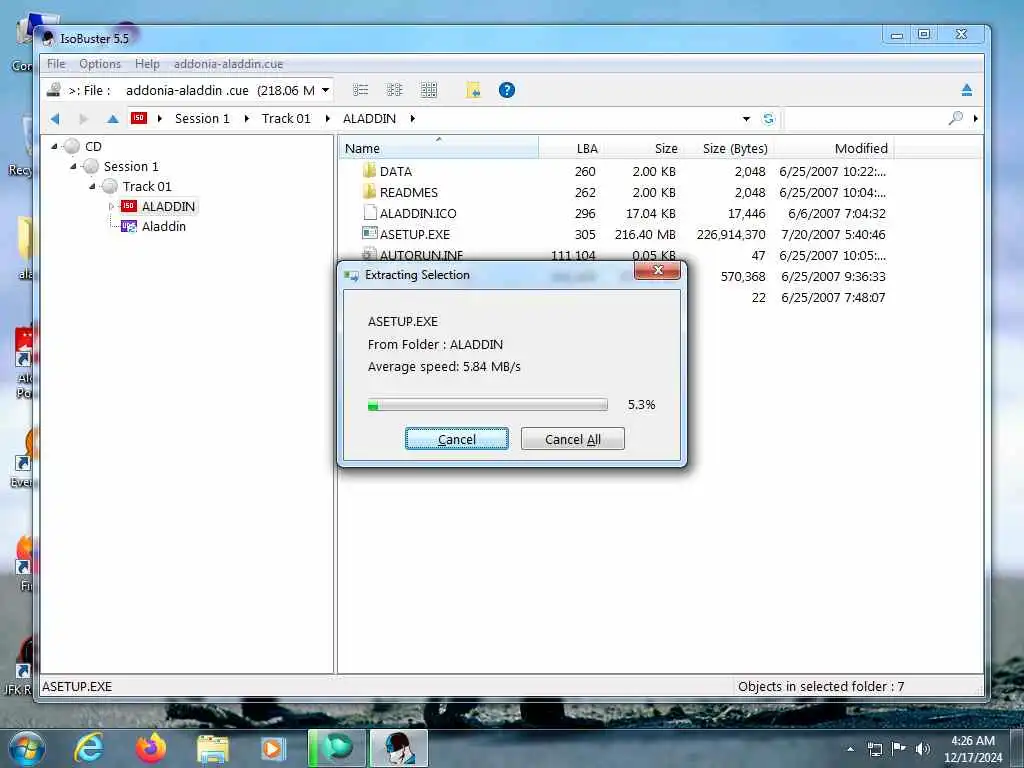Click the eject icon in the toolbar

coord(967,90)
